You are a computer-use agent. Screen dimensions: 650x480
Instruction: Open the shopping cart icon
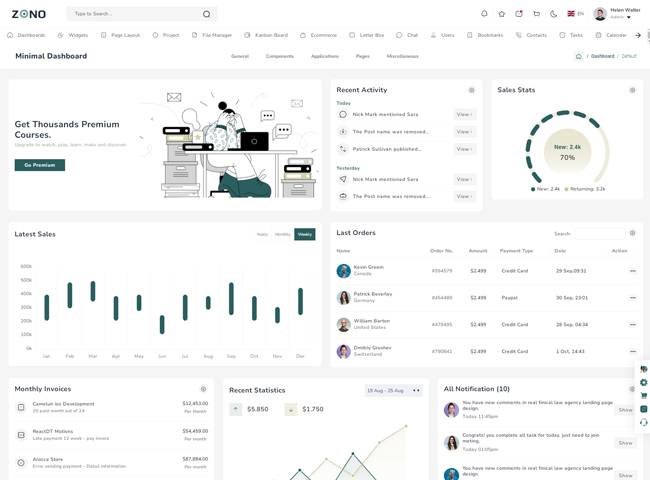click(537, 14)
